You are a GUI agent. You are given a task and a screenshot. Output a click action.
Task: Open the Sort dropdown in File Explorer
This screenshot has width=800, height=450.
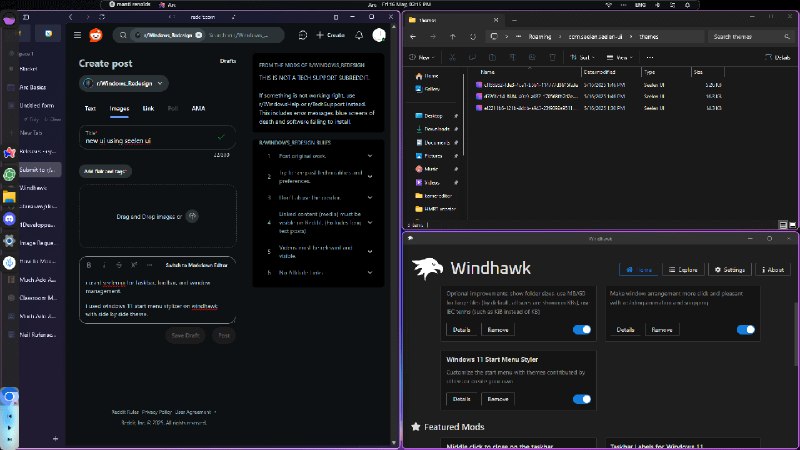point(582,58)
